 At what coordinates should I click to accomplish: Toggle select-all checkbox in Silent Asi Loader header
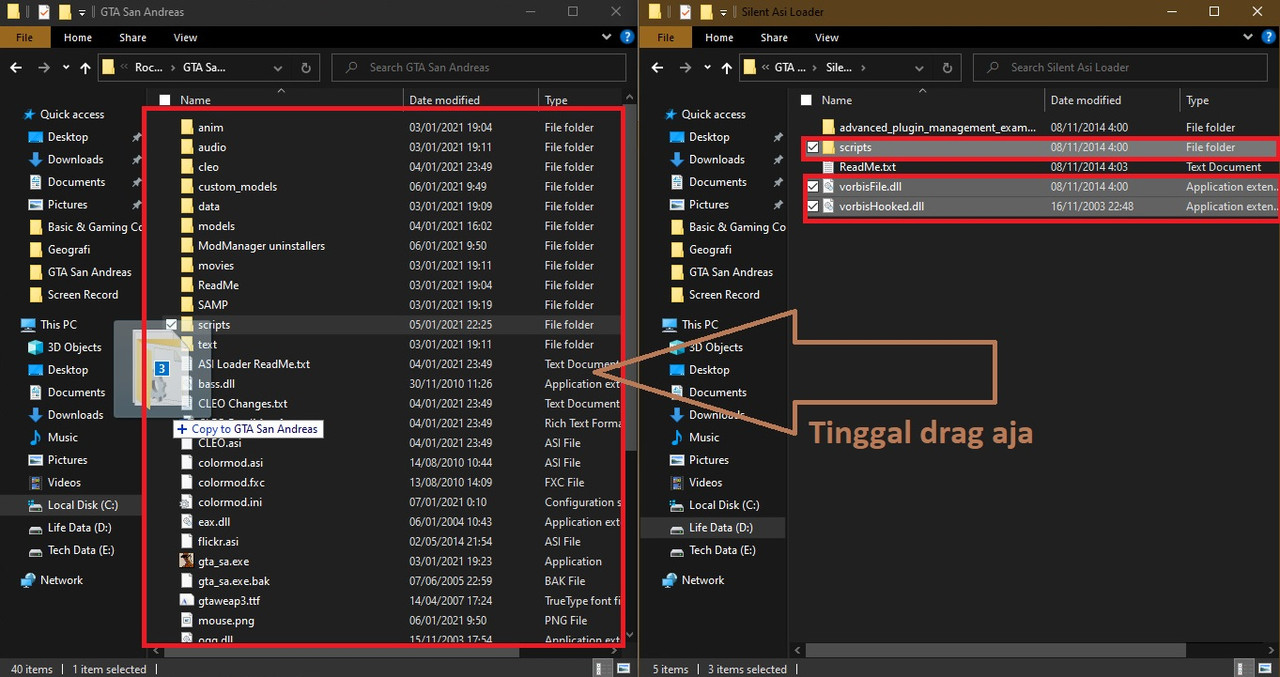tap(806, 101)
